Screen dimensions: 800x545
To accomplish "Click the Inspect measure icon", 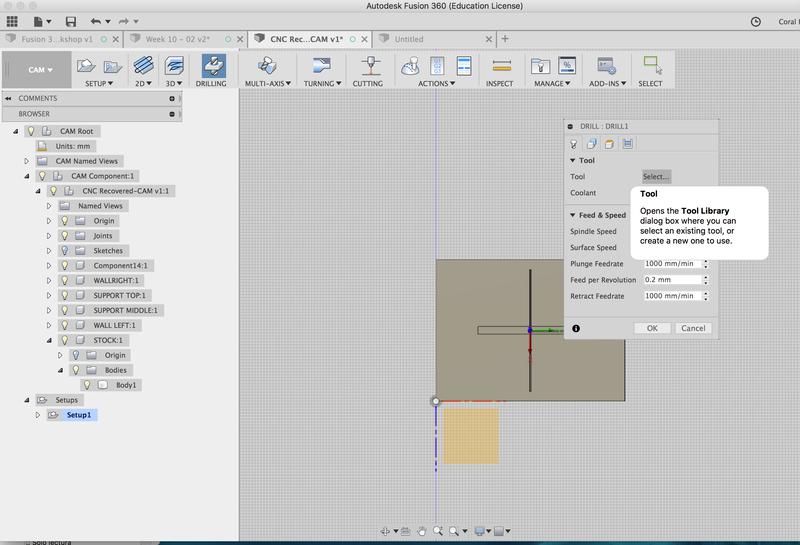I will click(502, 66).
